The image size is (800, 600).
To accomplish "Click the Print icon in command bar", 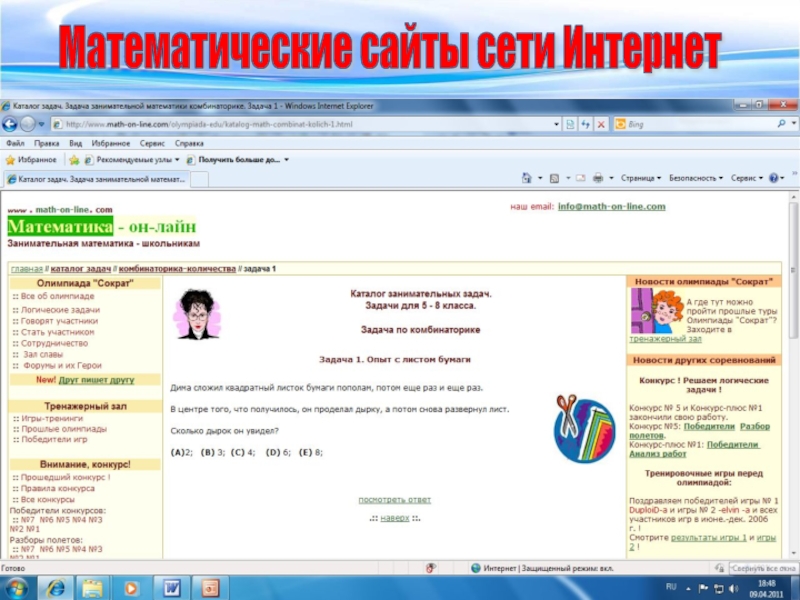I will [598, 178].
